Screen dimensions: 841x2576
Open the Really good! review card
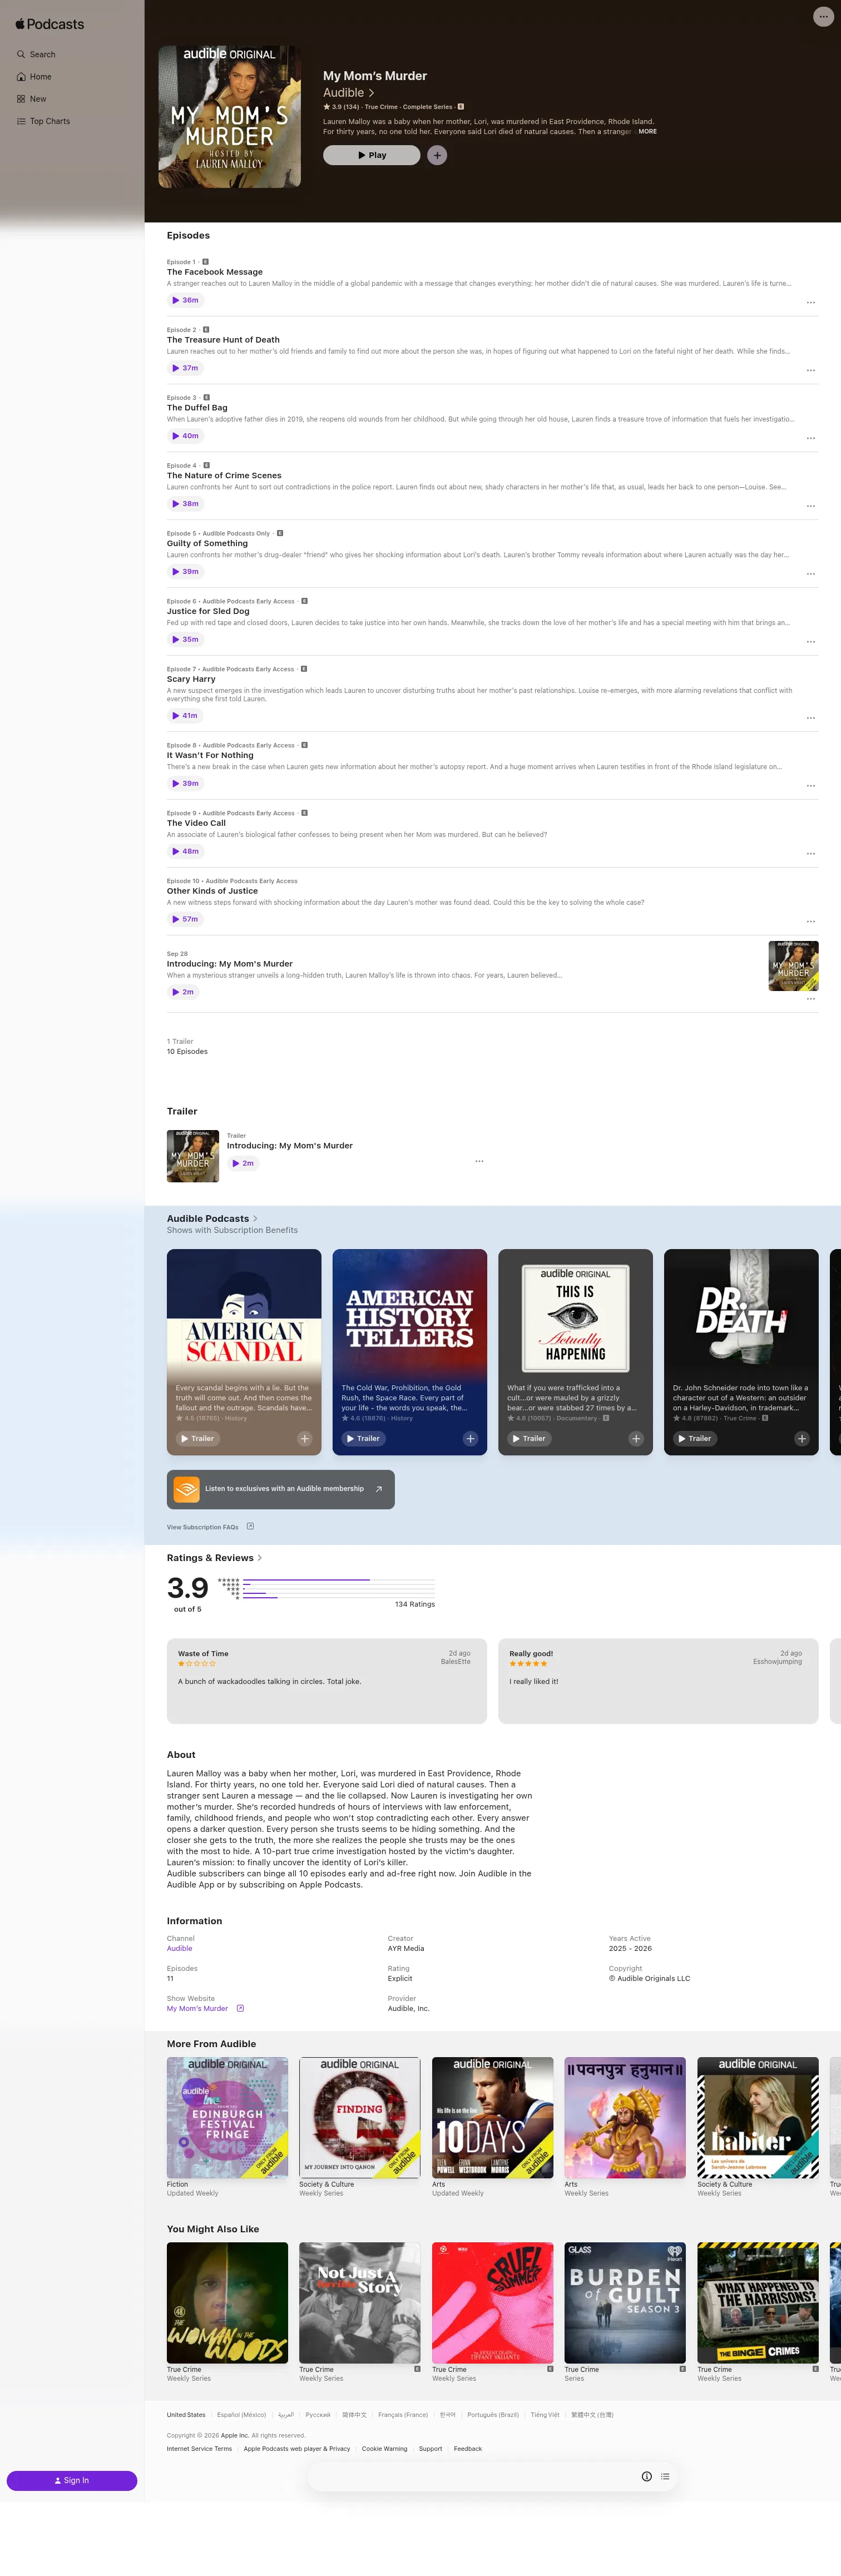[x=658, y=1681]
